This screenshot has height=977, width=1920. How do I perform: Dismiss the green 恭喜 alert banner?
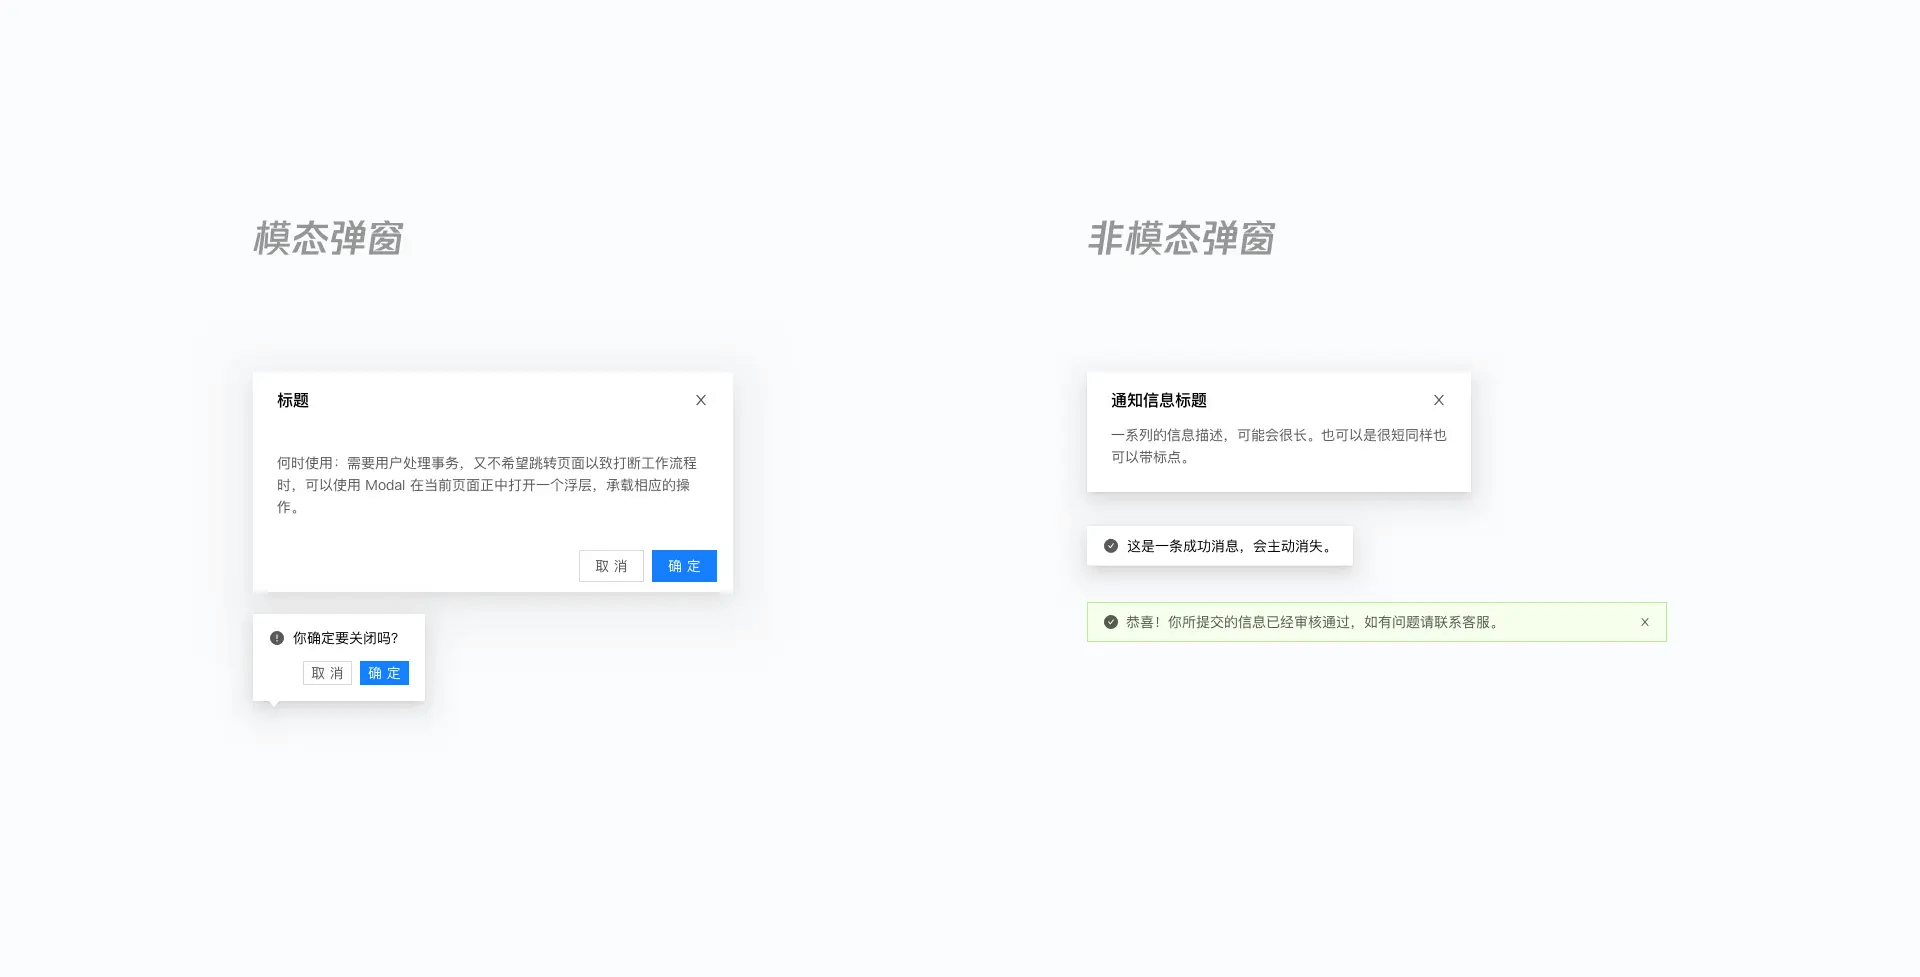(1645, 622)
